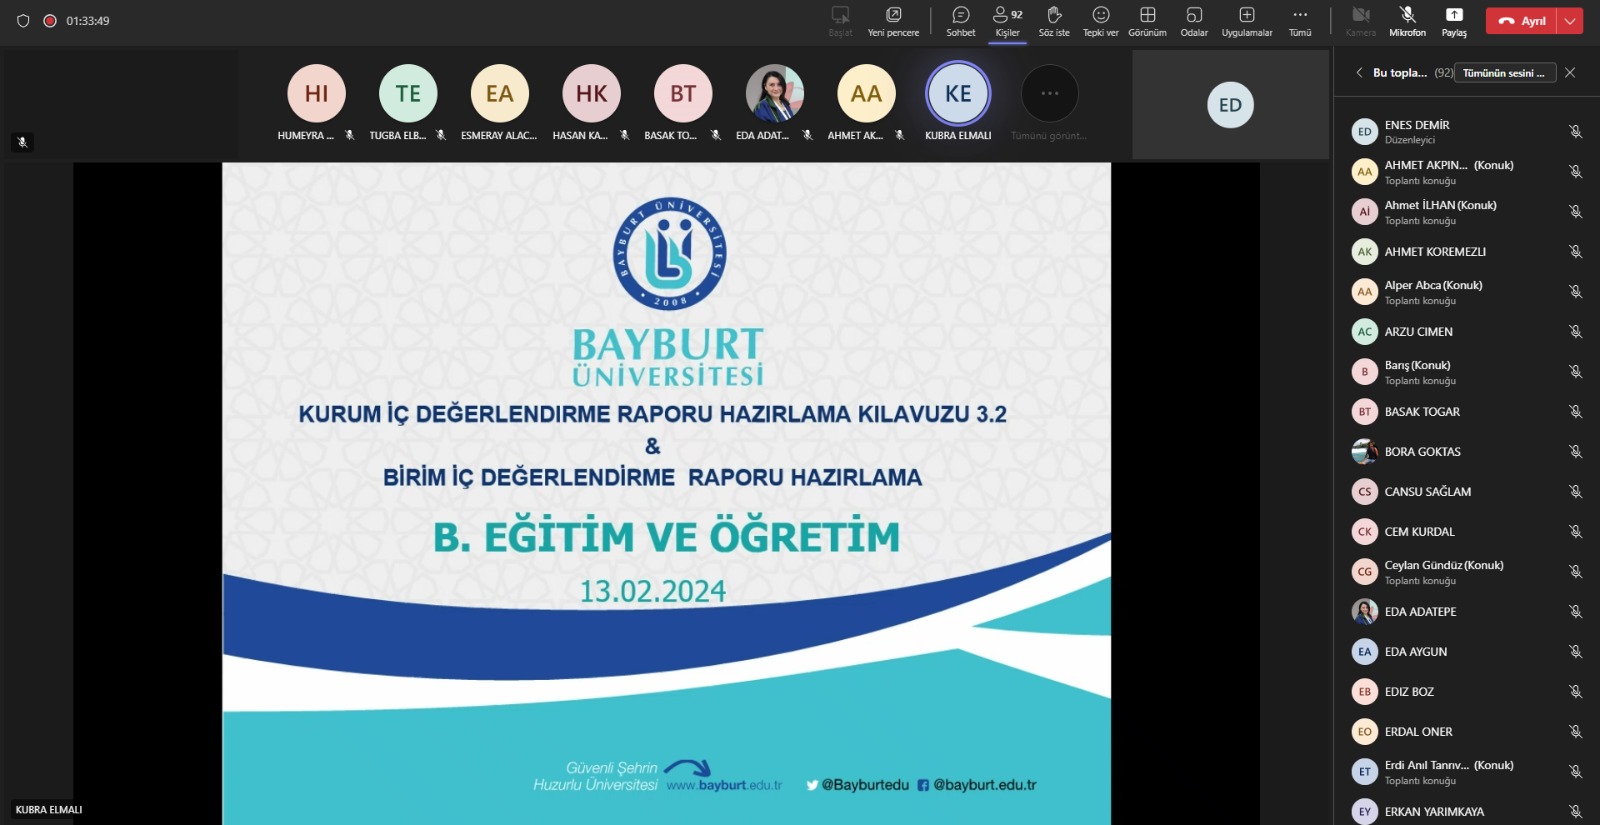
Task: Click EDA AYGUN's muted mic icon
Action: (1575, 652)
